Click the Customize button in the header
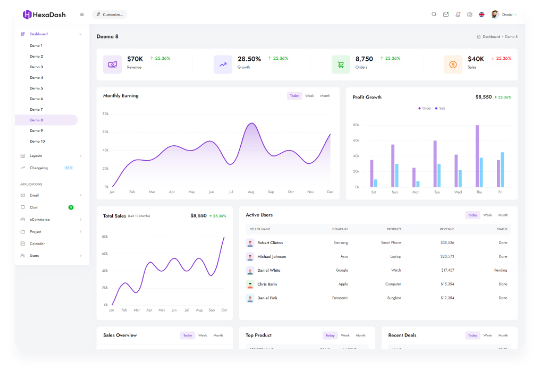 pos(110,14)
